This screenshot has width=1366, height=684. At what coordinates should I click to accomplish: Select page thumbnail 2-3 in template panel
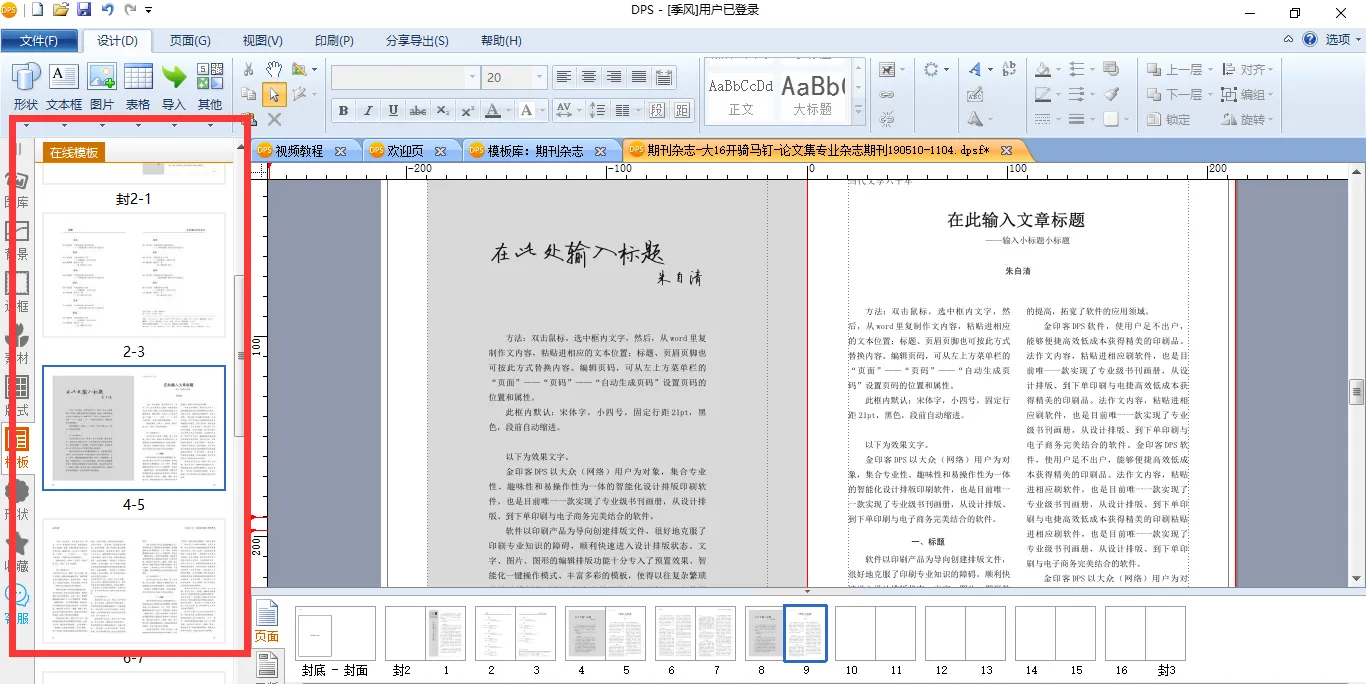pyautogui.click(x=134, y=275)
